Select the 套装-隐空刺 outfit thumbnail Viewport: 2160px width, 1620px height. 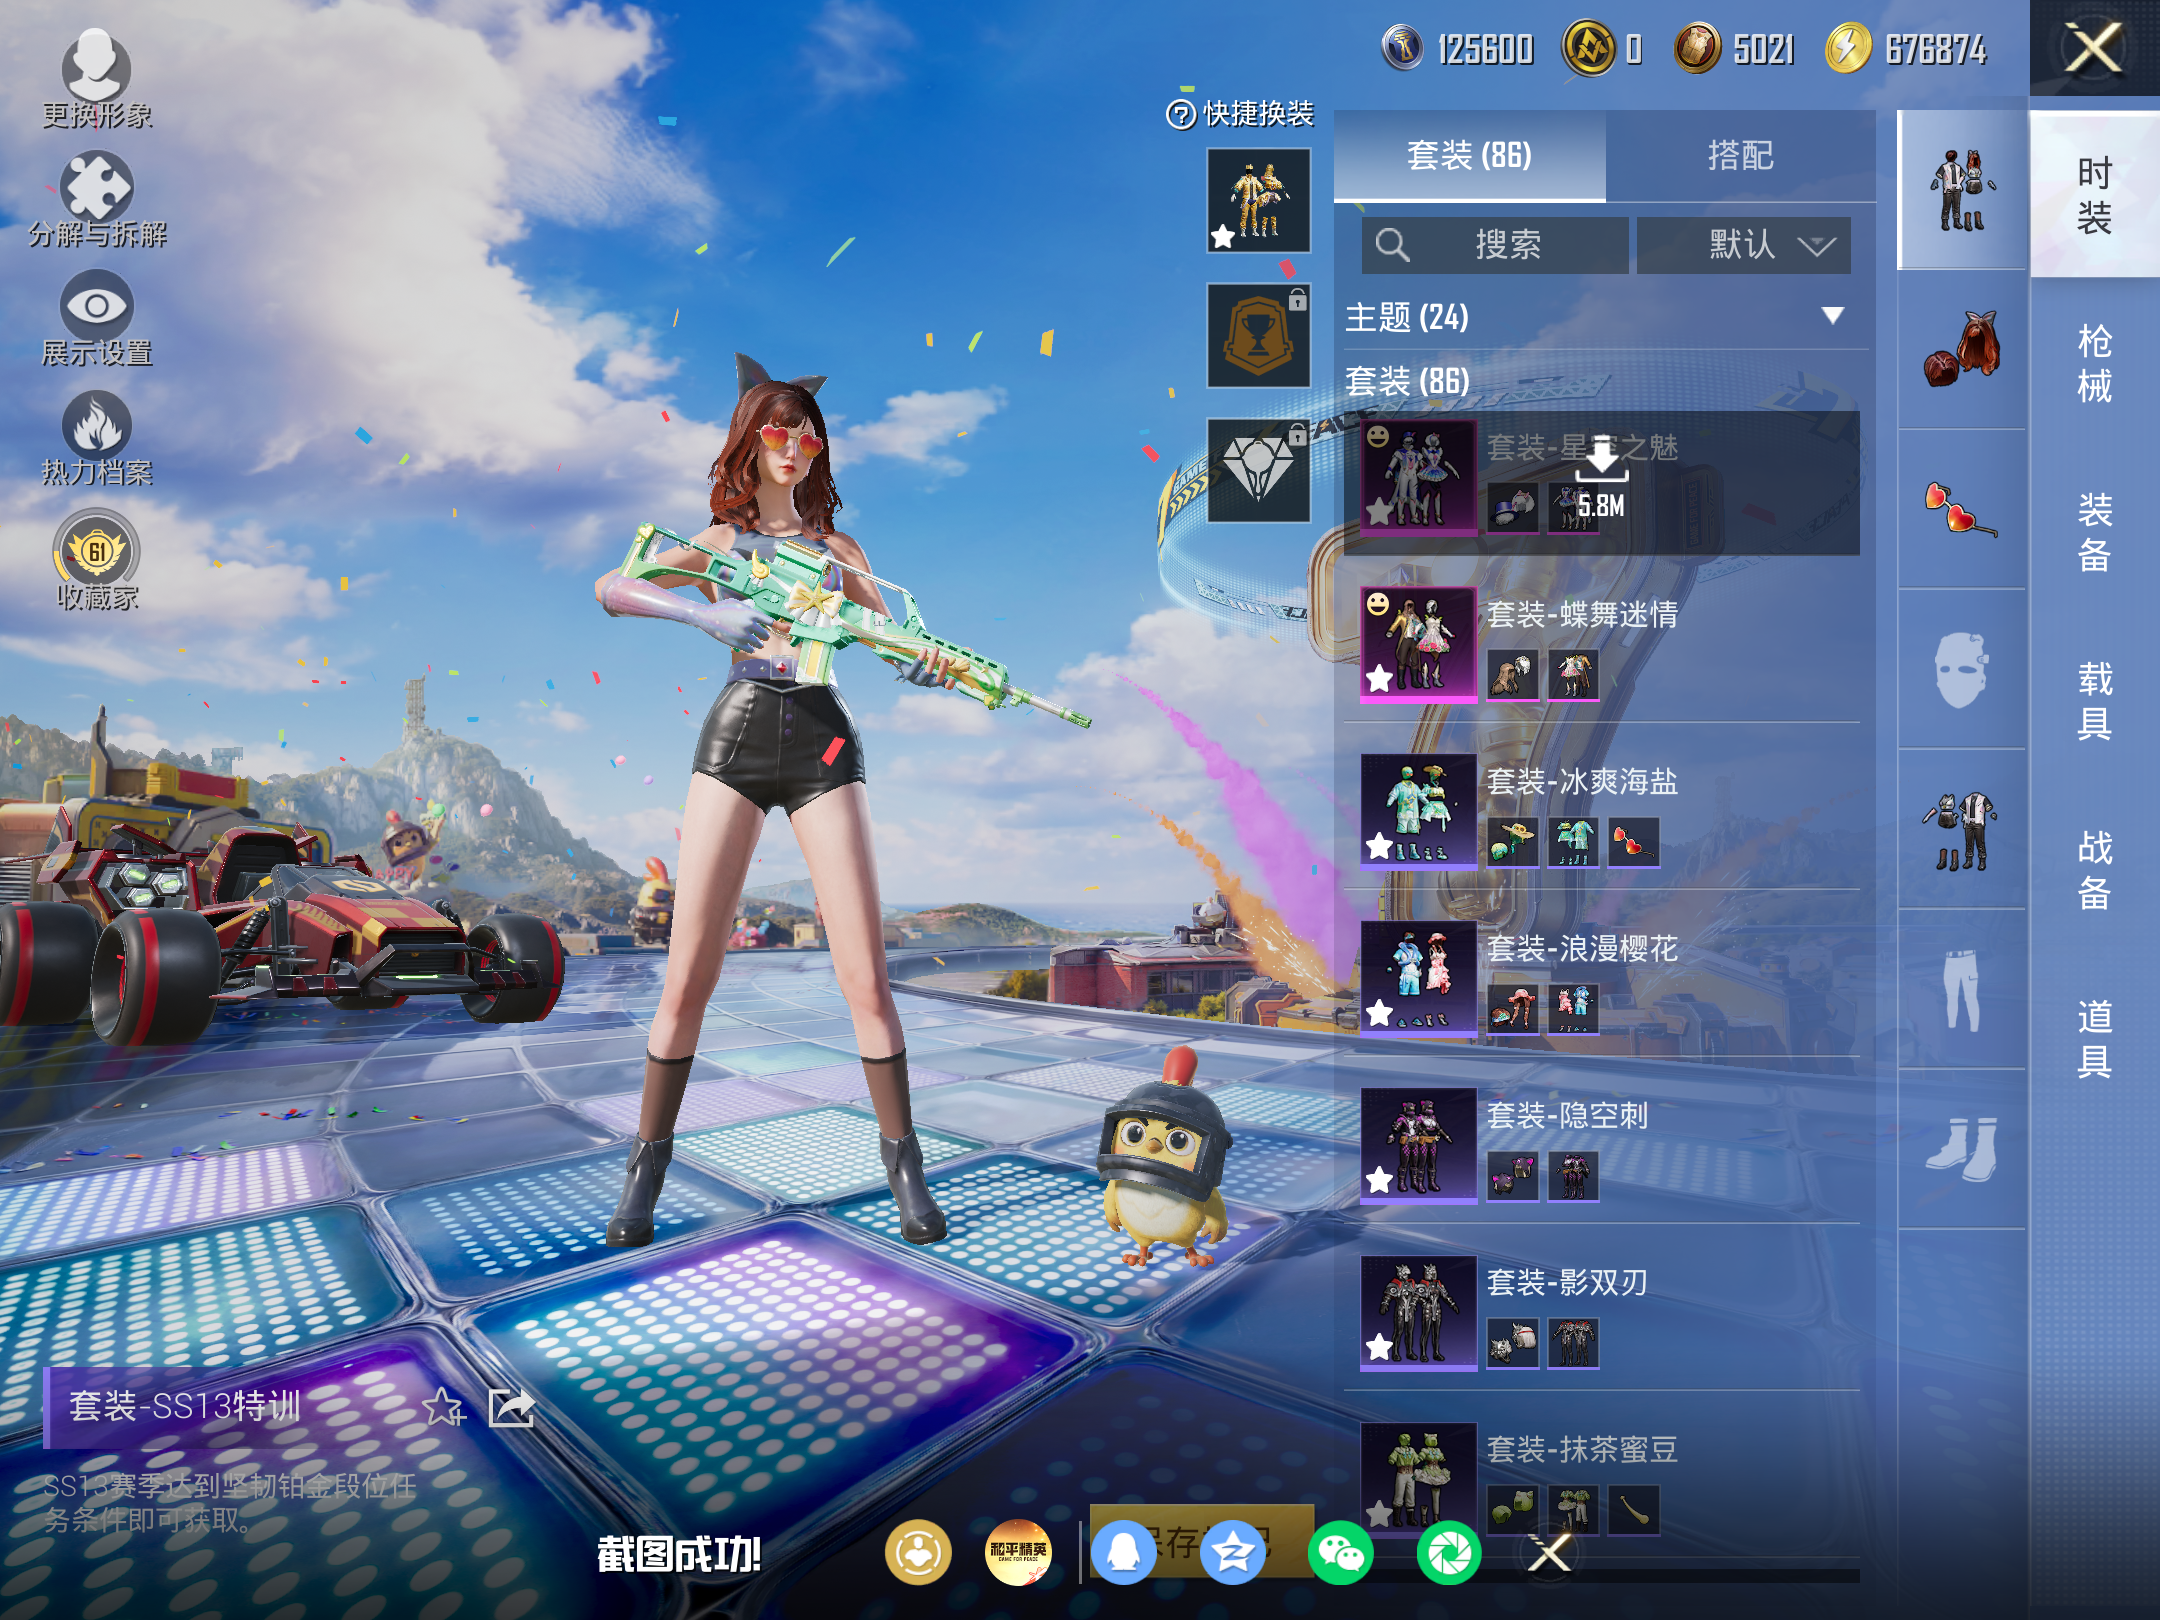pyautogui.click(x=1418, y=1145)
